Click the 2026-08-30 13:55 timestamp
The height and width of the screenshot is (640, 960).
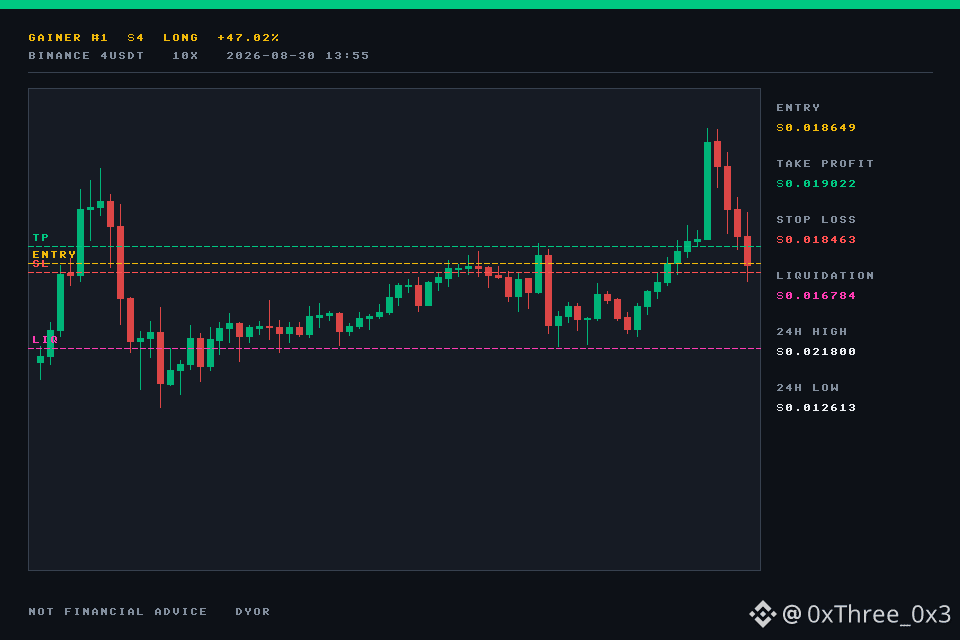298,56
